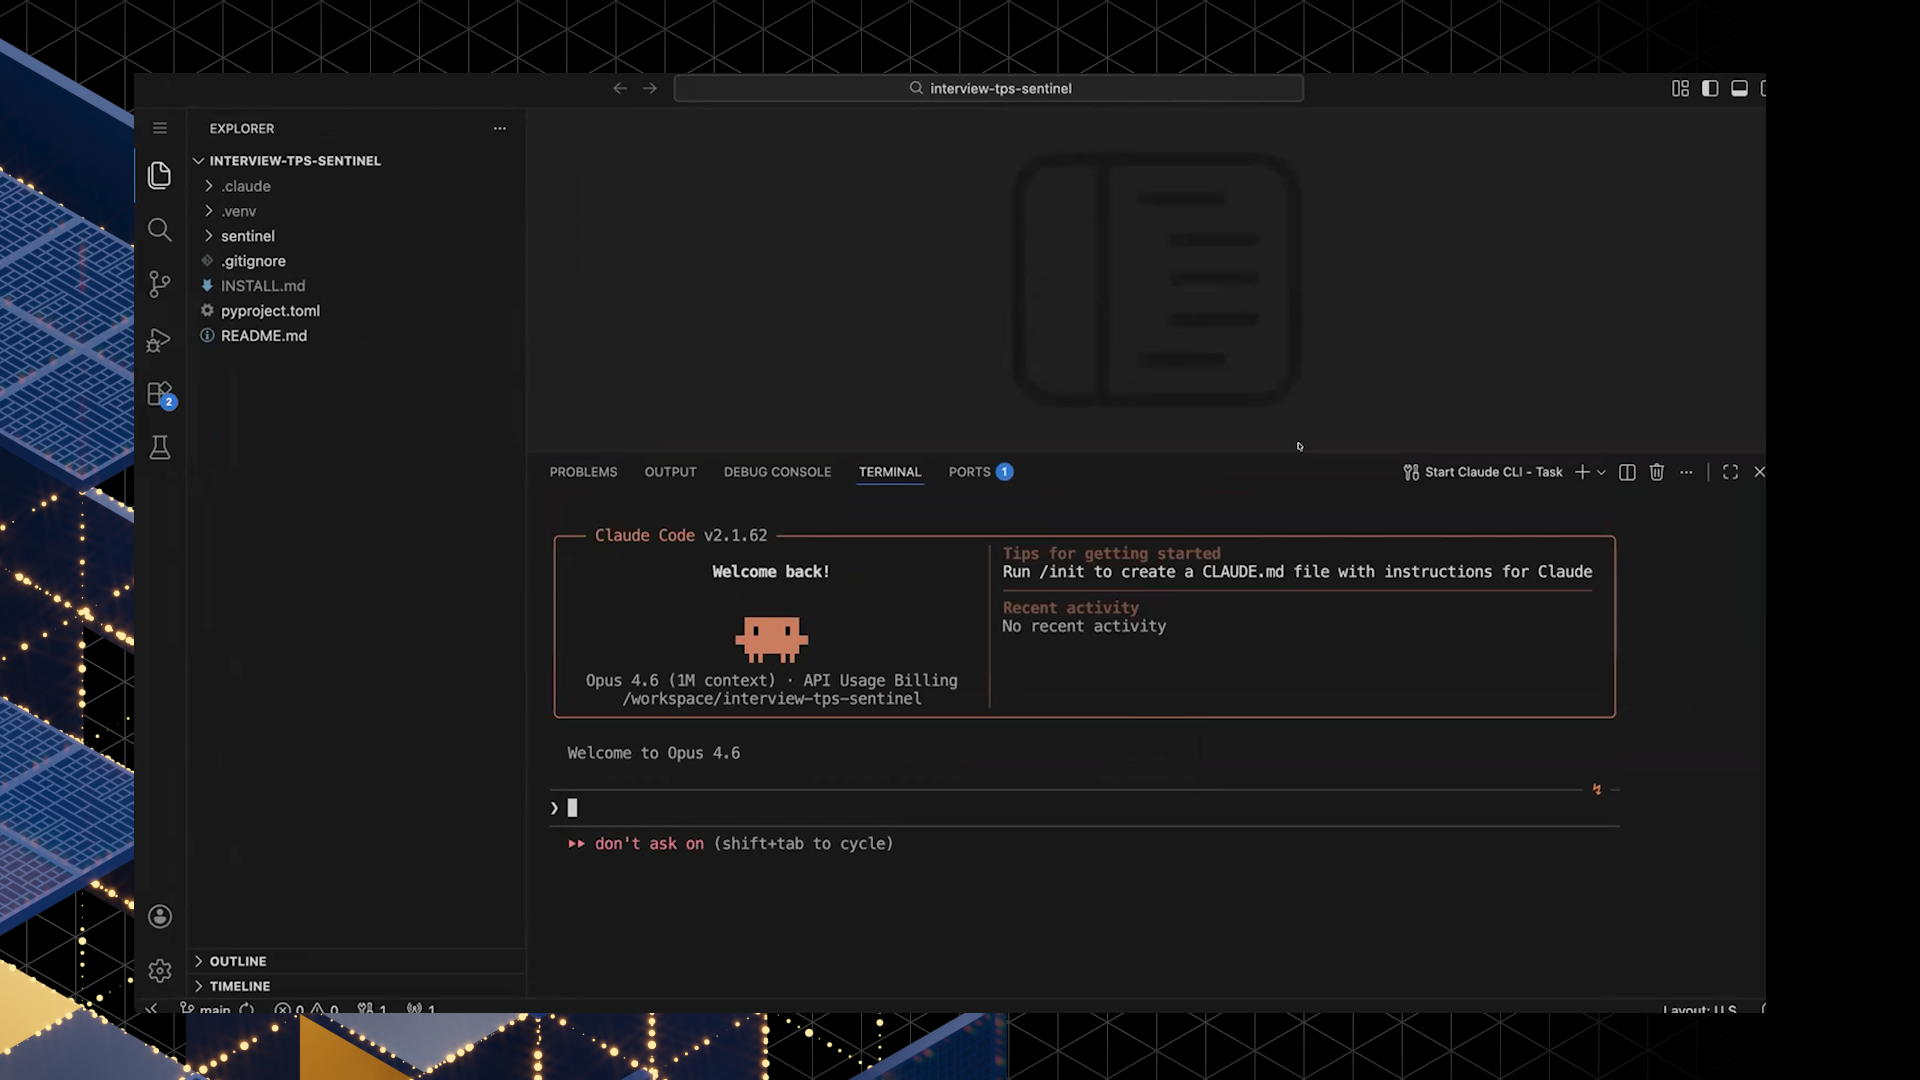
Task: Open the Testing flask view
Action: point(160,447)
